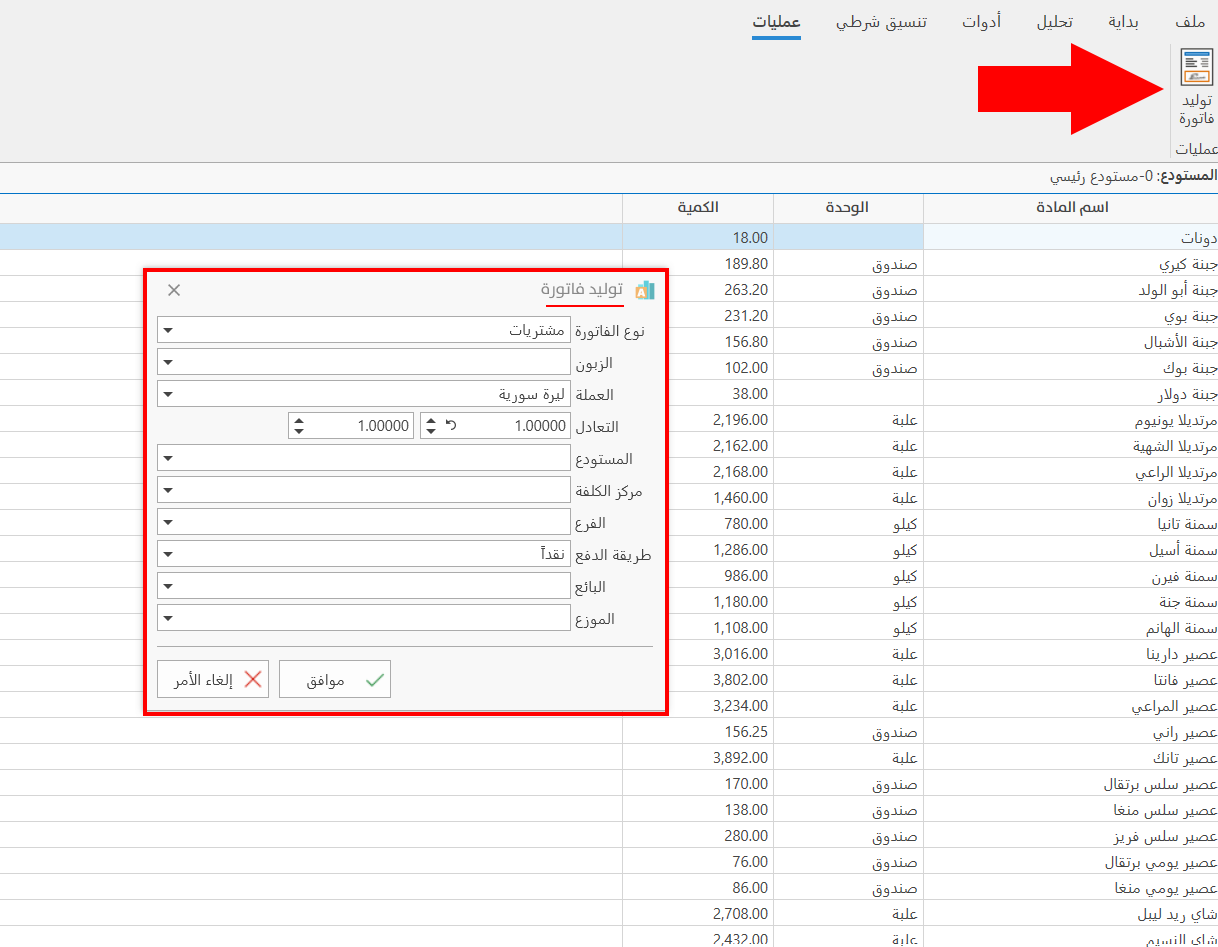Open the ملف menu

(x=1192, y=20)
